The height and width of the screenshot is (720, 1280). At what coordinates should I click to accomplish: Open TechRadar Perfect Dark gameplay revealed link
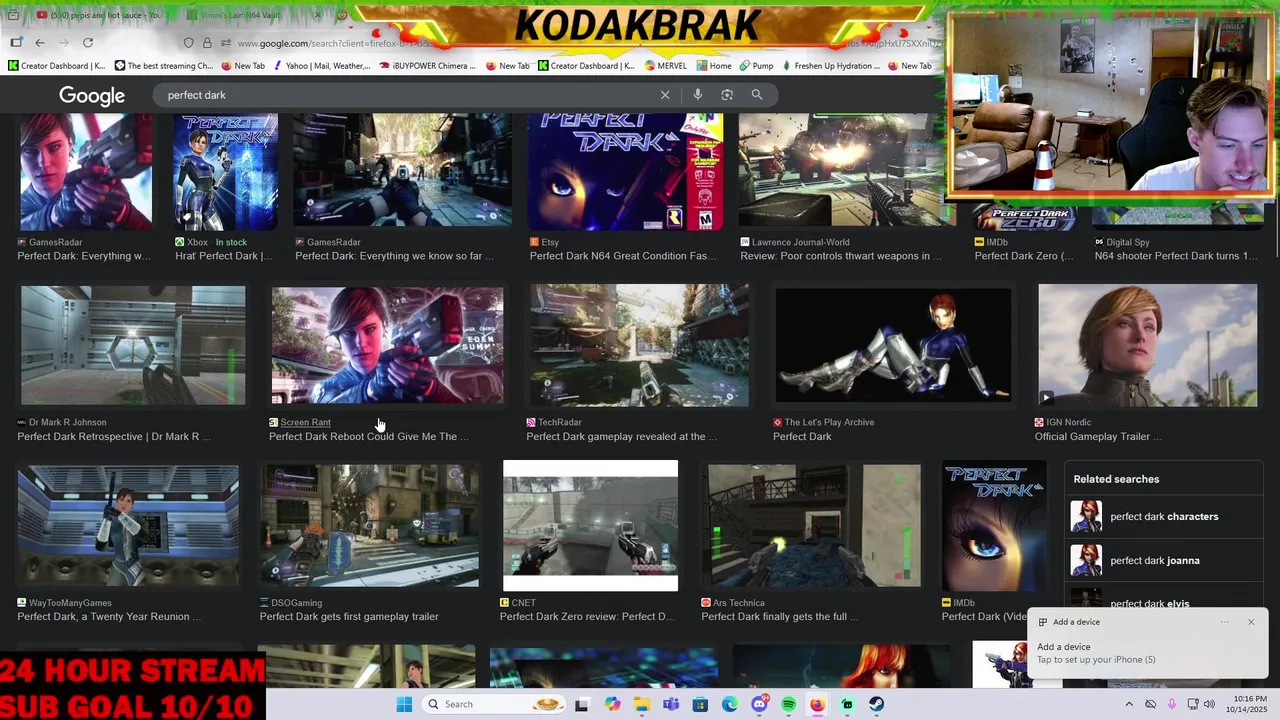[622, 436]
